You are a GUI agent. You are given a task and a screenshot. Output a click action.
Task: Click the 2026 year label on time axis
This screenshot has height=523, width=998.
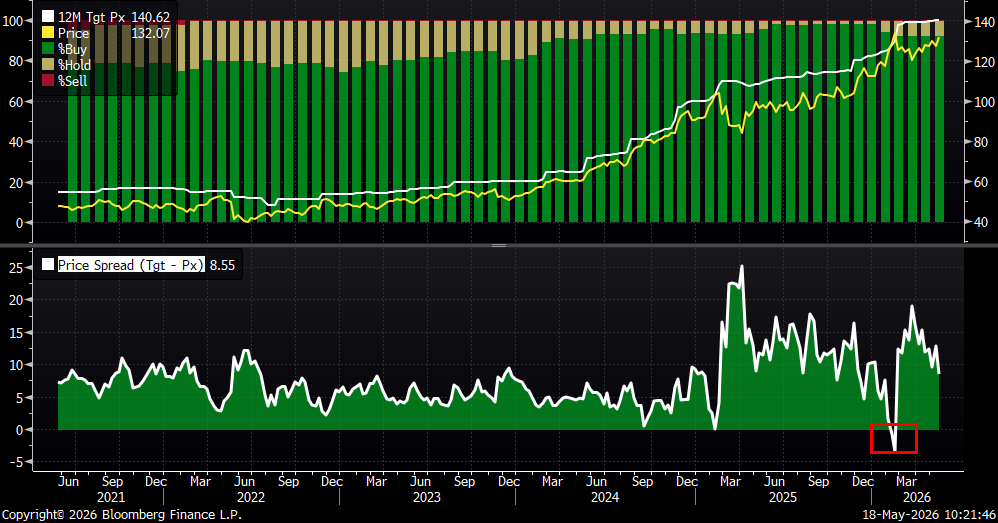point(917,498)
